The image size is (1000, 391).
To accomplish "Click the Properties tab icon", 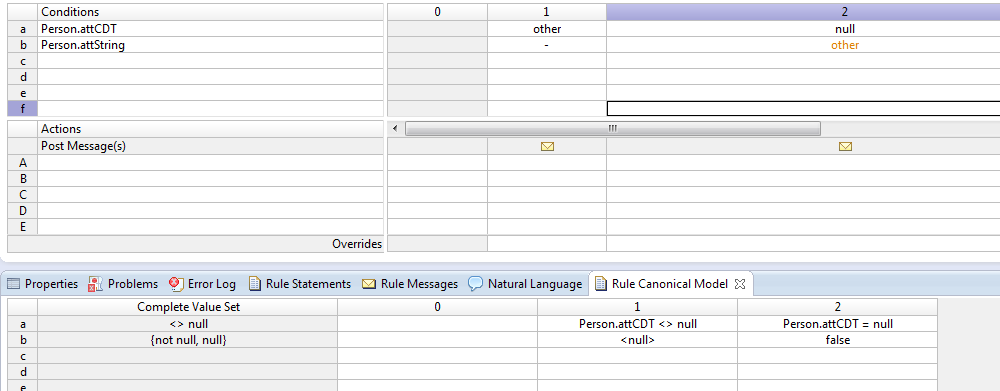I will click(x=13, y=284).
